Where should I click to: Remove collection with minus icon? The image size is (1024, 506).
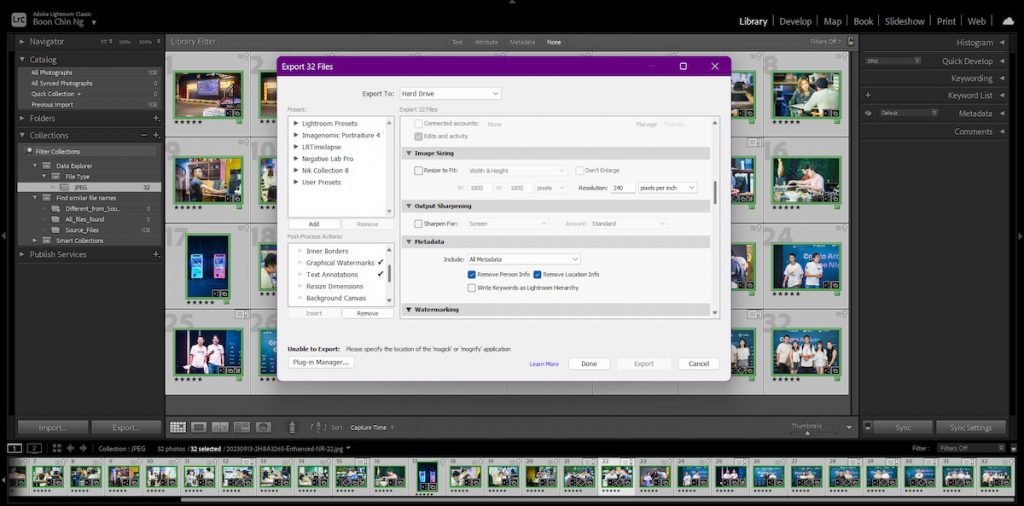[x=144, y=135]
